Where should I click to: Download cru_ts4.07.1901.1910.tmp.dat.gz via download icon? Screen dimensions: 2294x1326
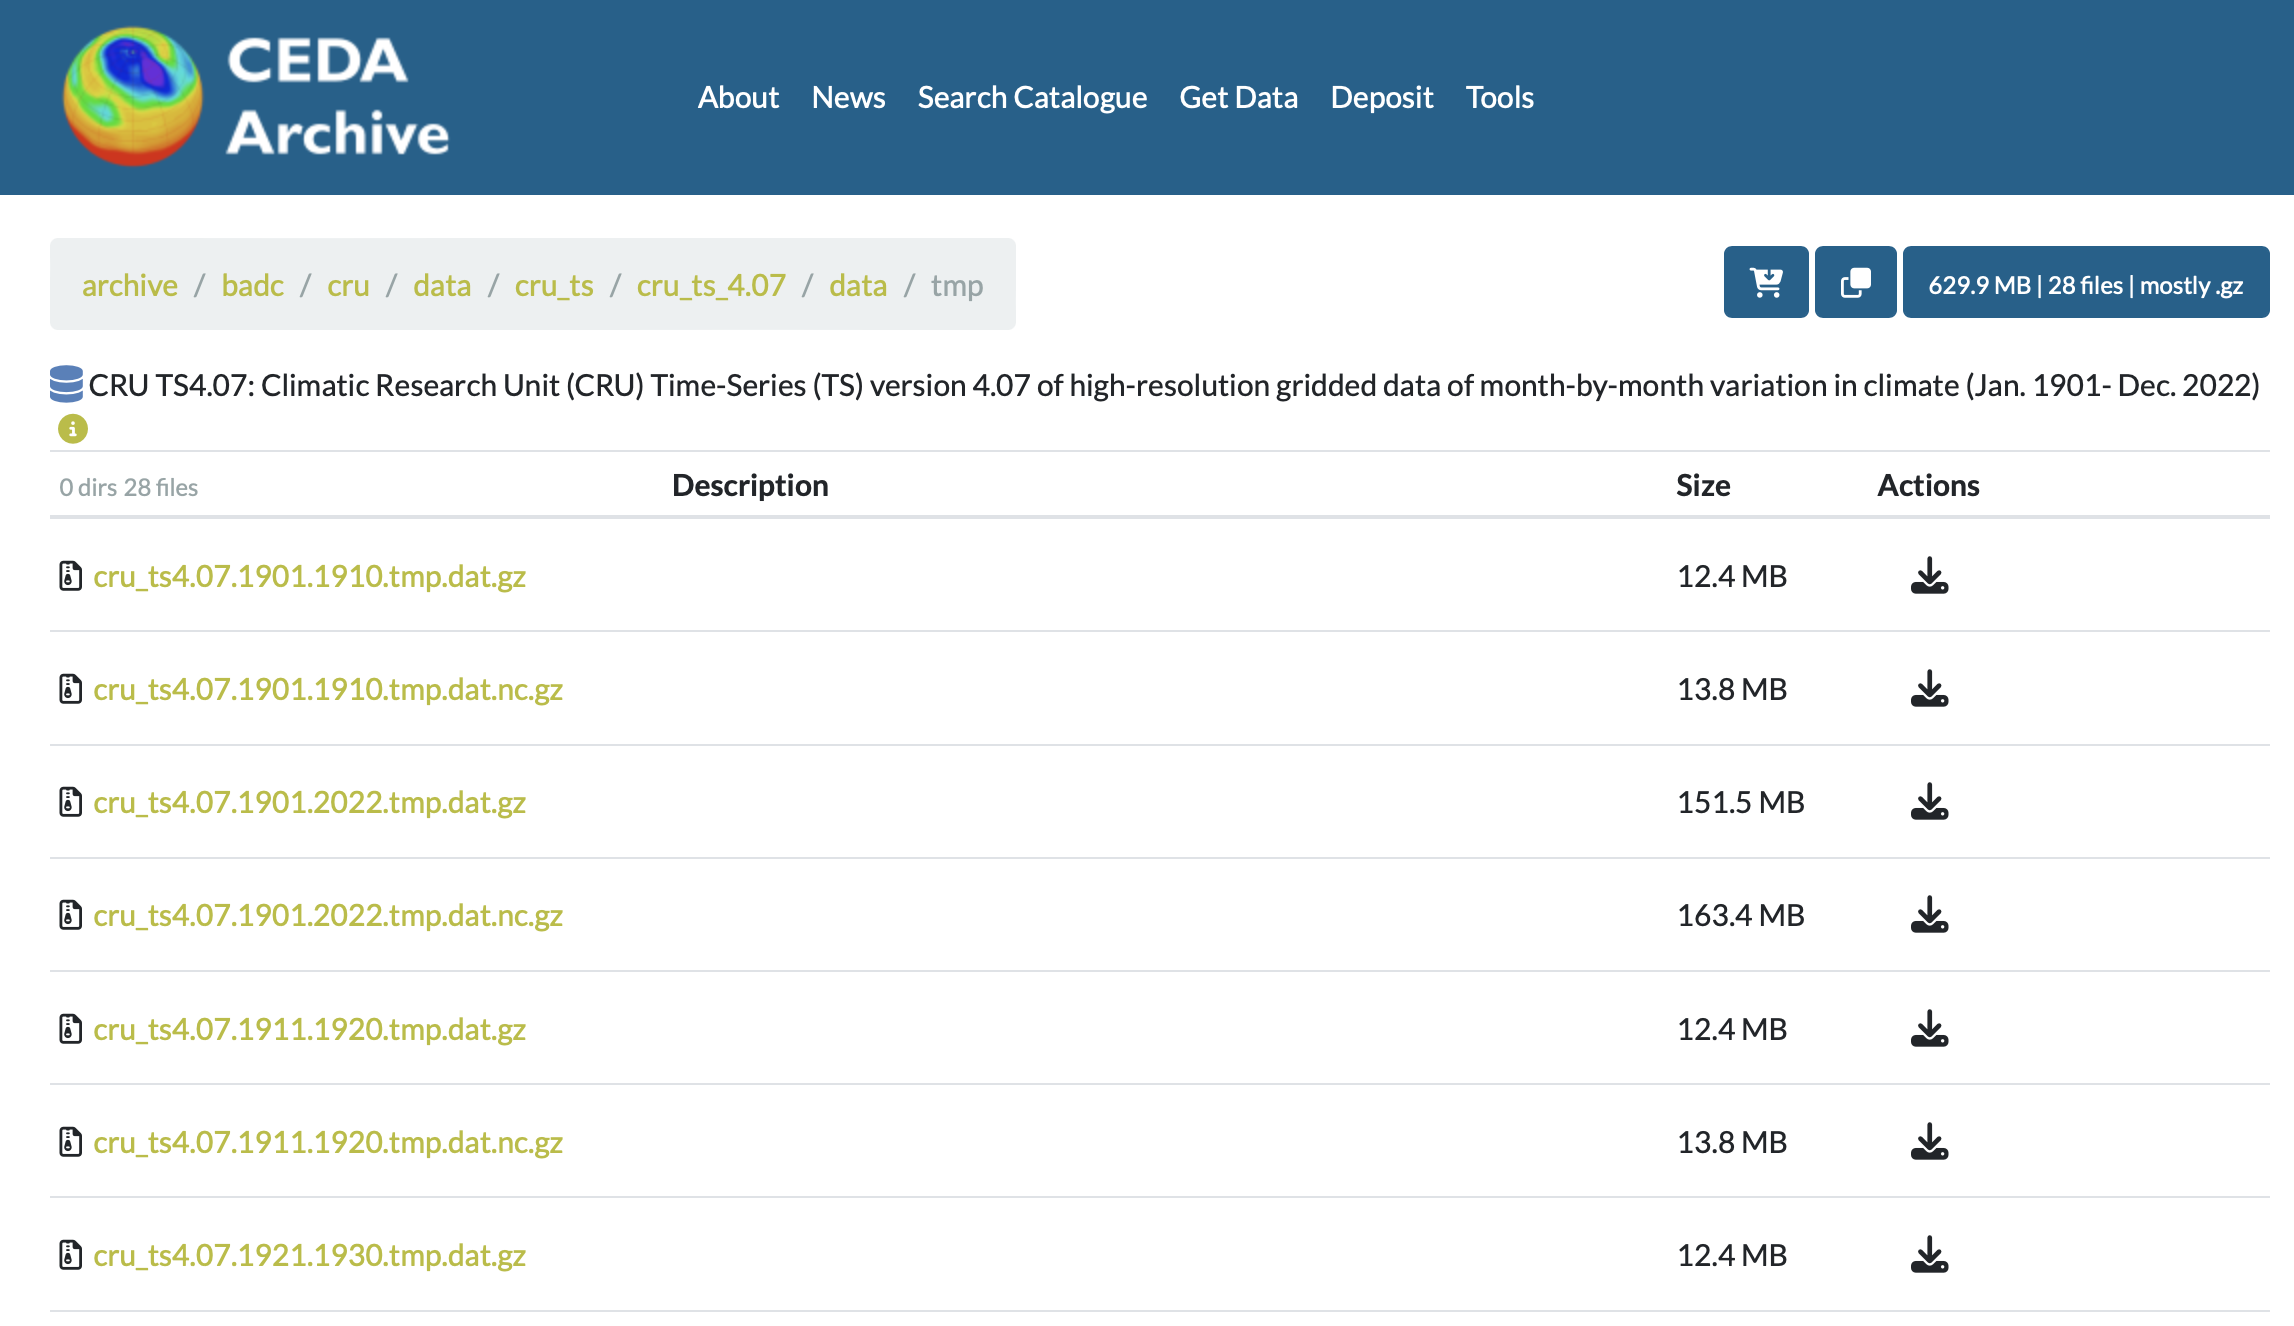click(1929, 577)
